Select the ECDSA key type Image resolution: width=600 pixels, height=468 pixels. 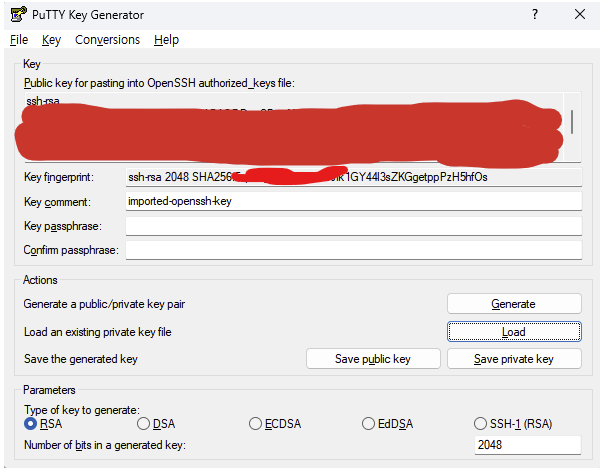(x=275, y=424)
